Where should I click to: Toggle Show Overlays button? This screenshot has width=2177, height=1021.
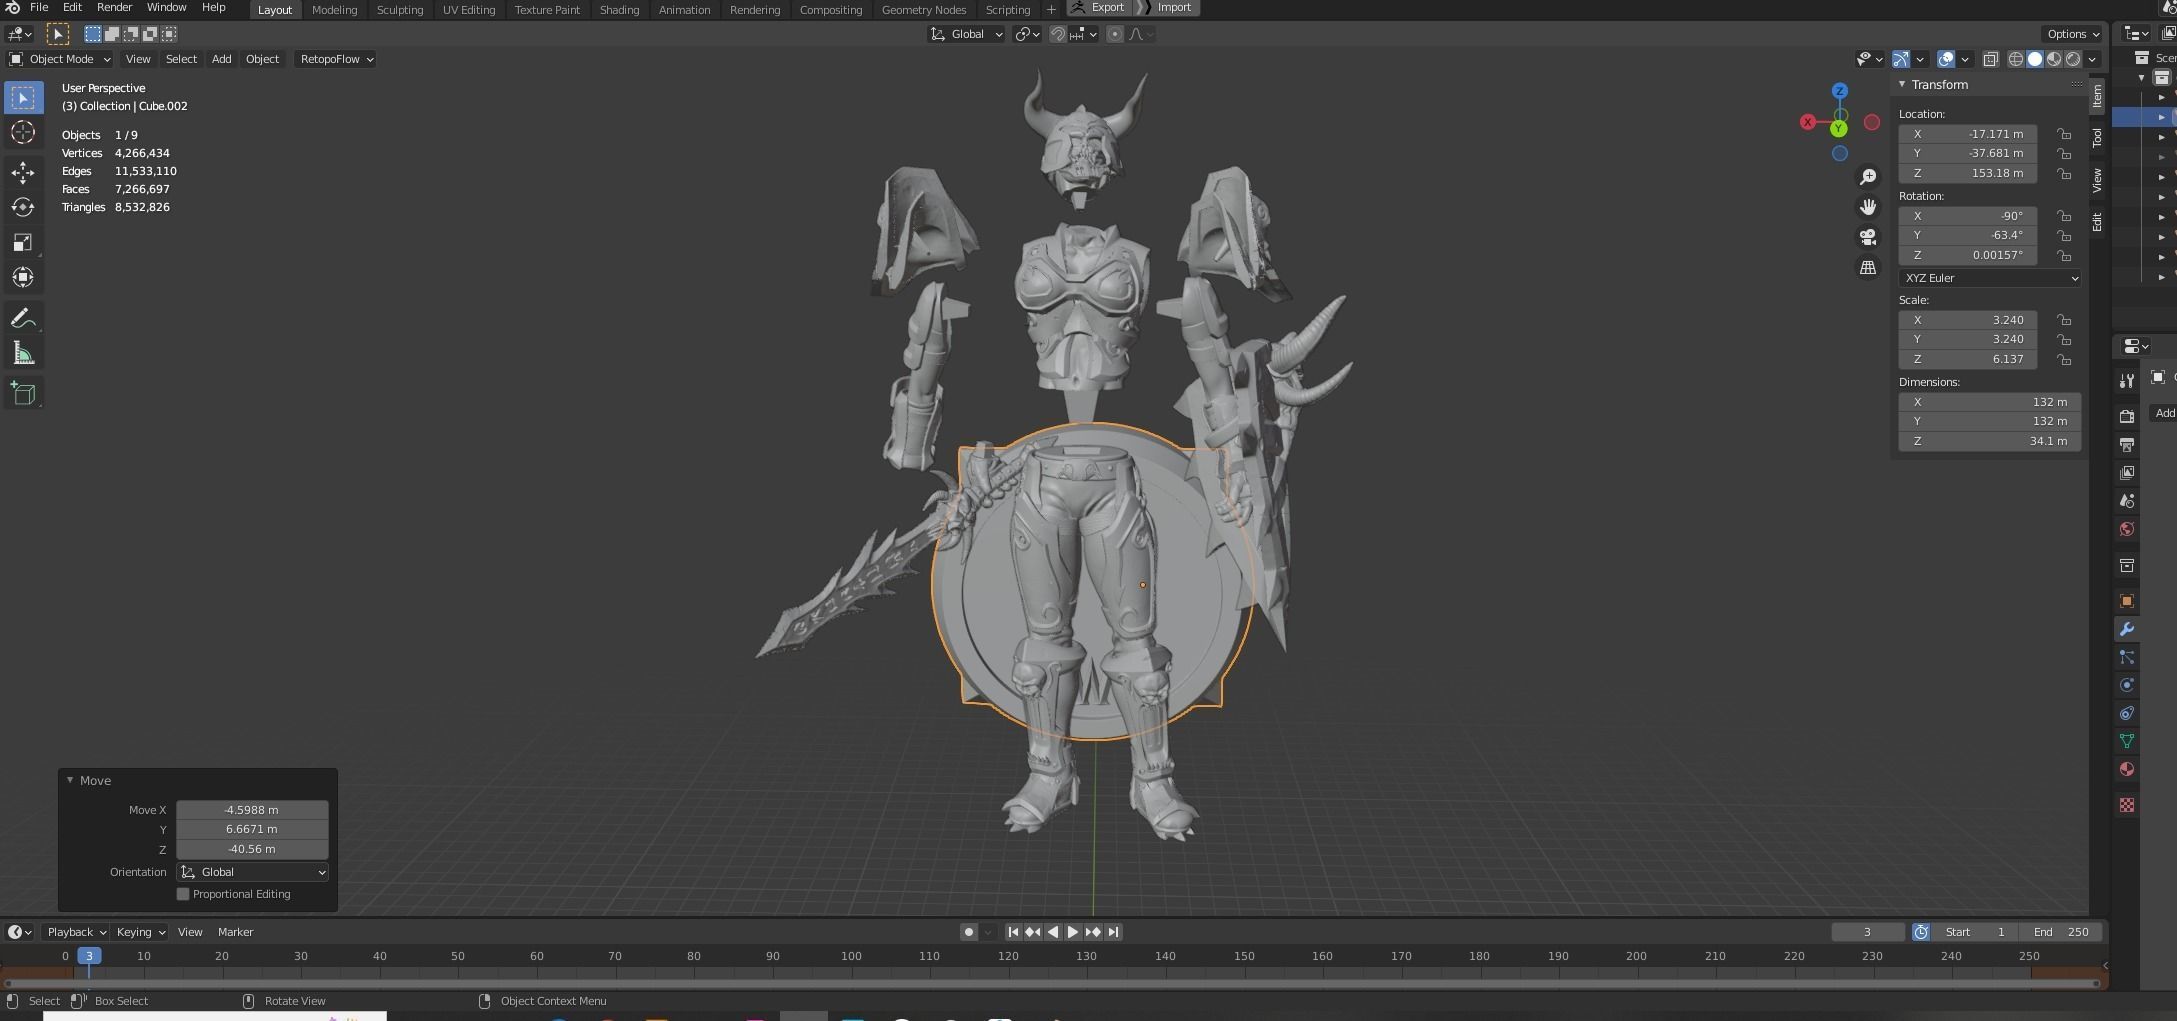(x=1946, y=59)
